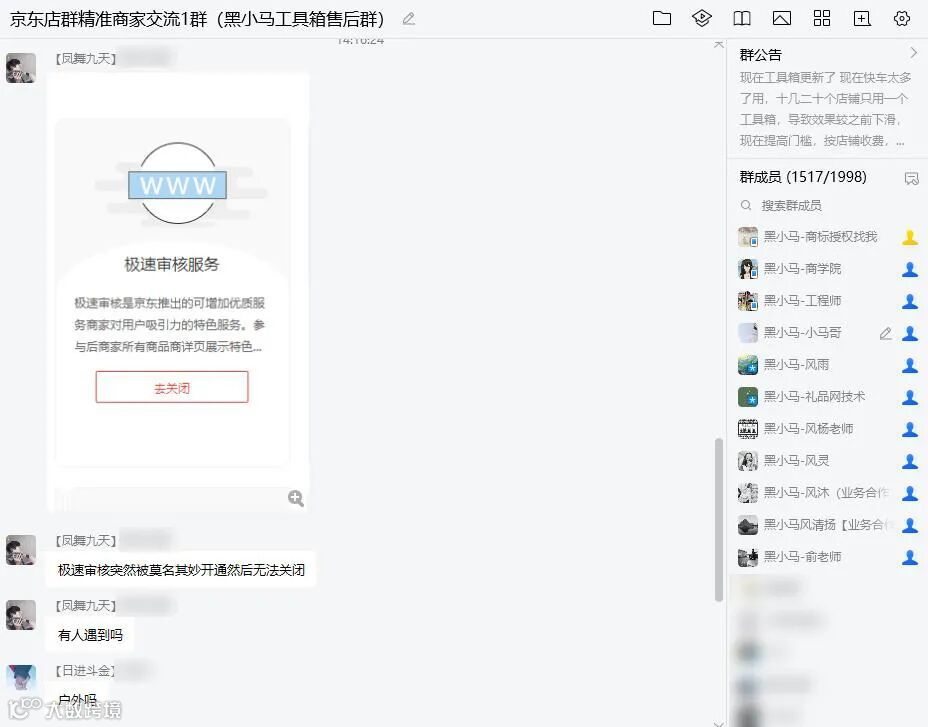Click the message 有人遇到吗
The image size is (928, 727).
click(x=90, y=635)
